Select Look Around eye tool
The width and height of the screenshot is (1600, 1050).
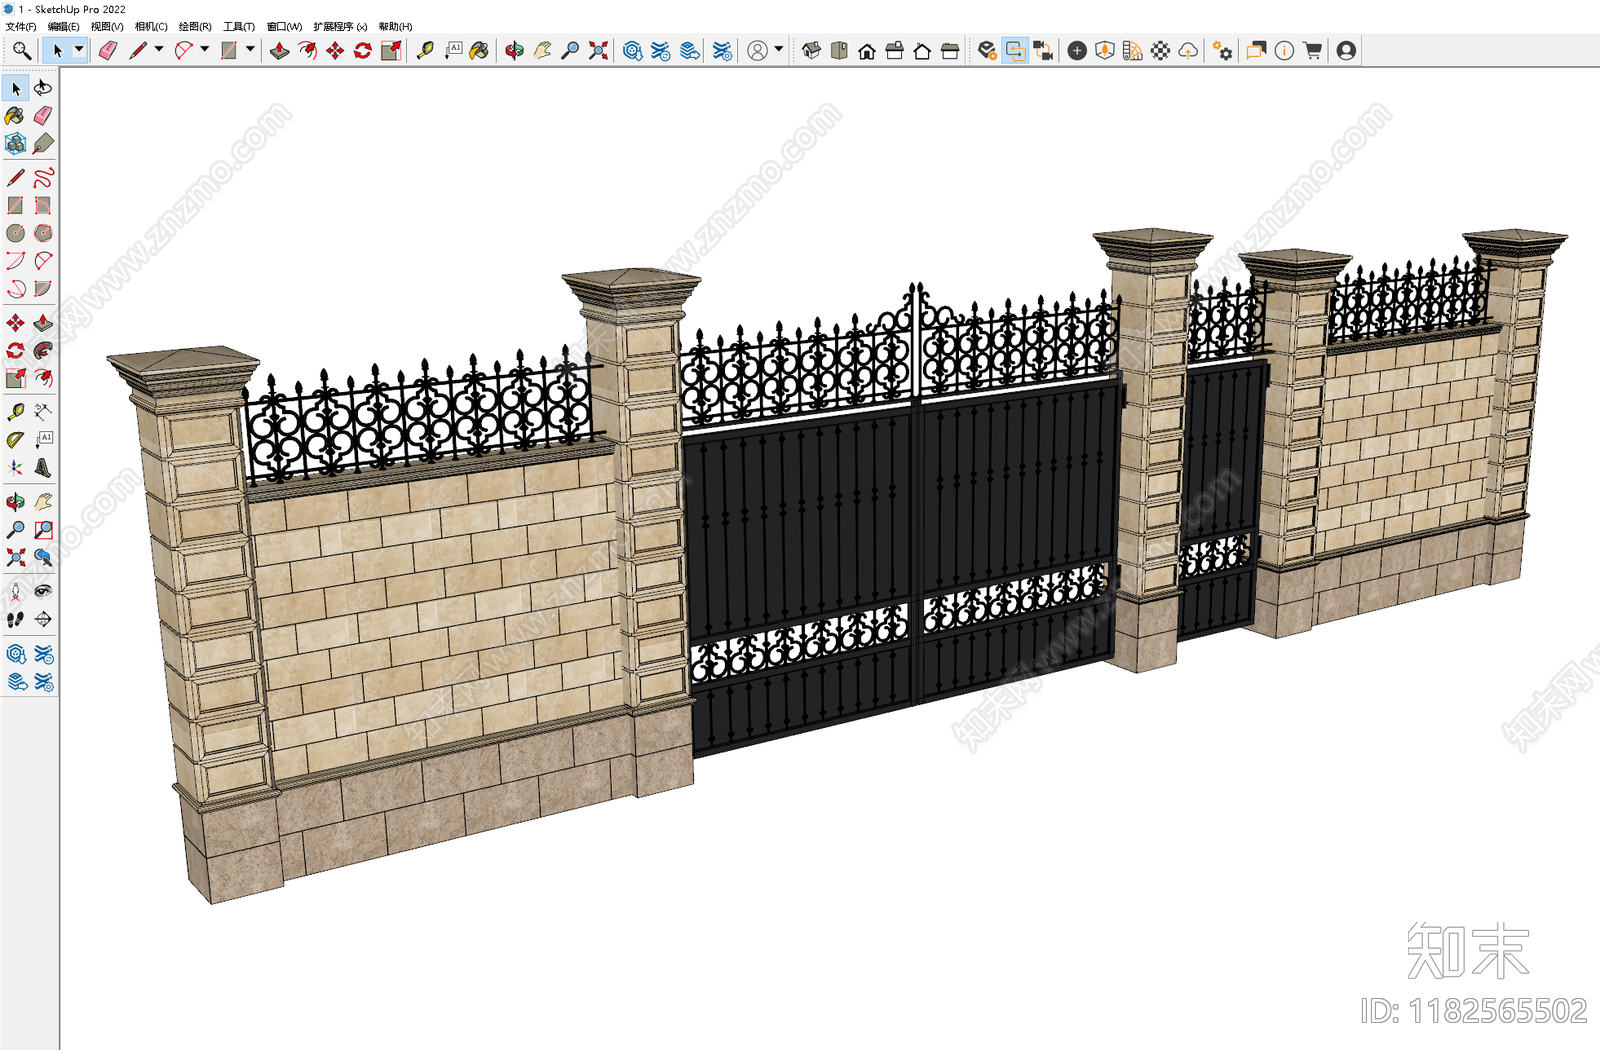click(x=43, y=591)
